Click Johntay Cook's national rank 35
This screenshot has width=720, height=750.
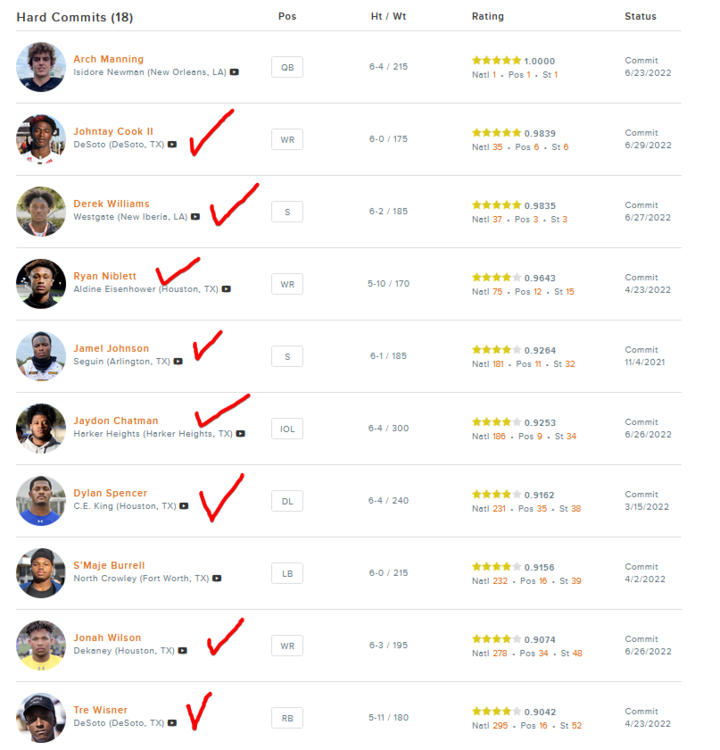[497, 146]
